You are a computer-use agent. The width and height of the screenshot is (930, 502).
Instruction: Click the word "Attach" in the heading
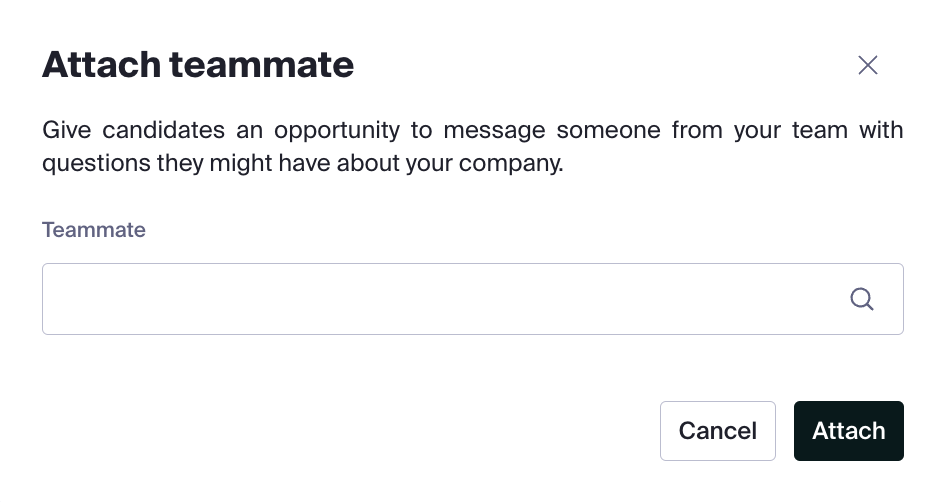(101, 64)
